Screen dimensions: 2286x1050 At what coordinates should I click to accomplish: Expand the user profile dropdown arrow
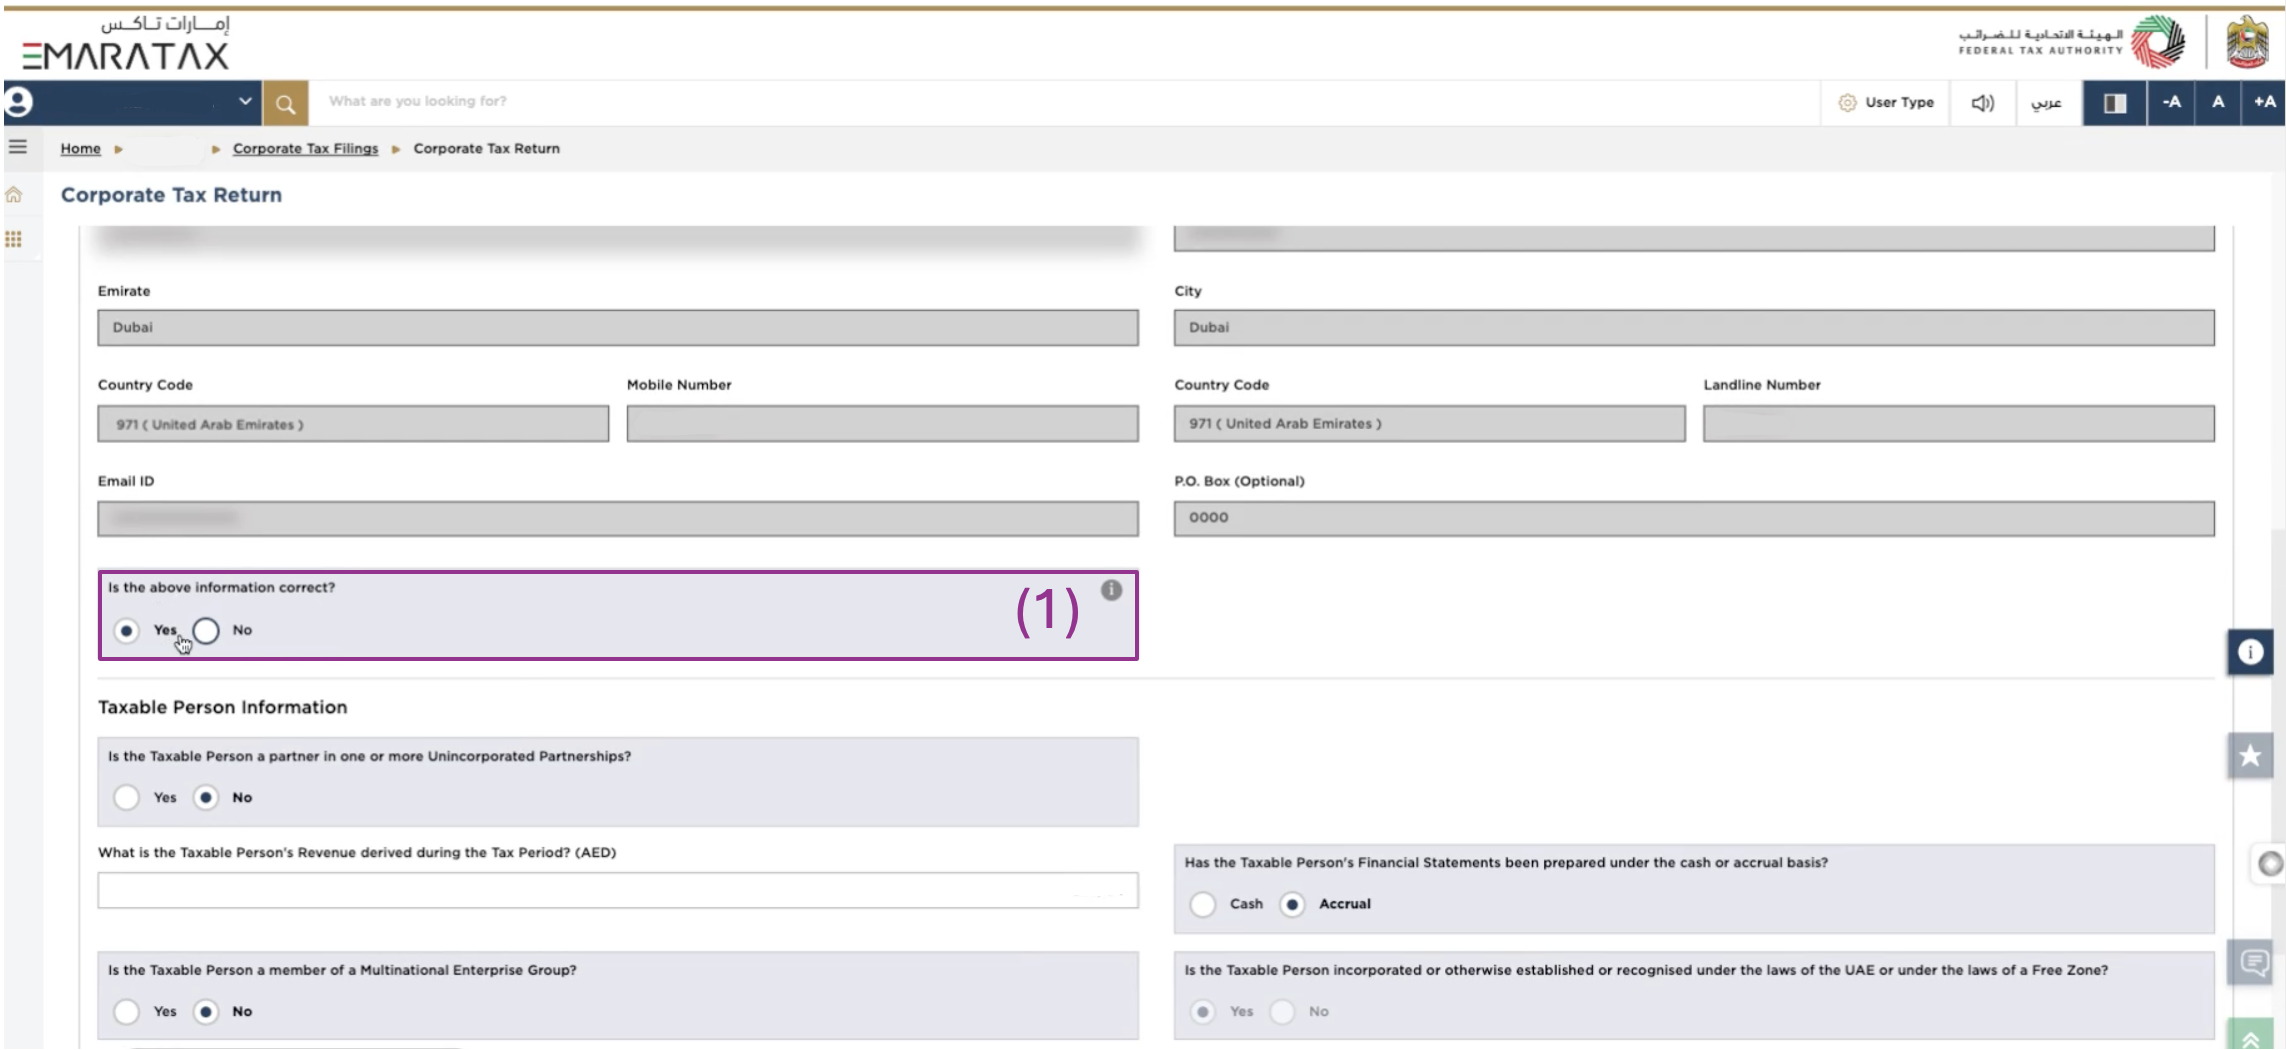[245, 102]
